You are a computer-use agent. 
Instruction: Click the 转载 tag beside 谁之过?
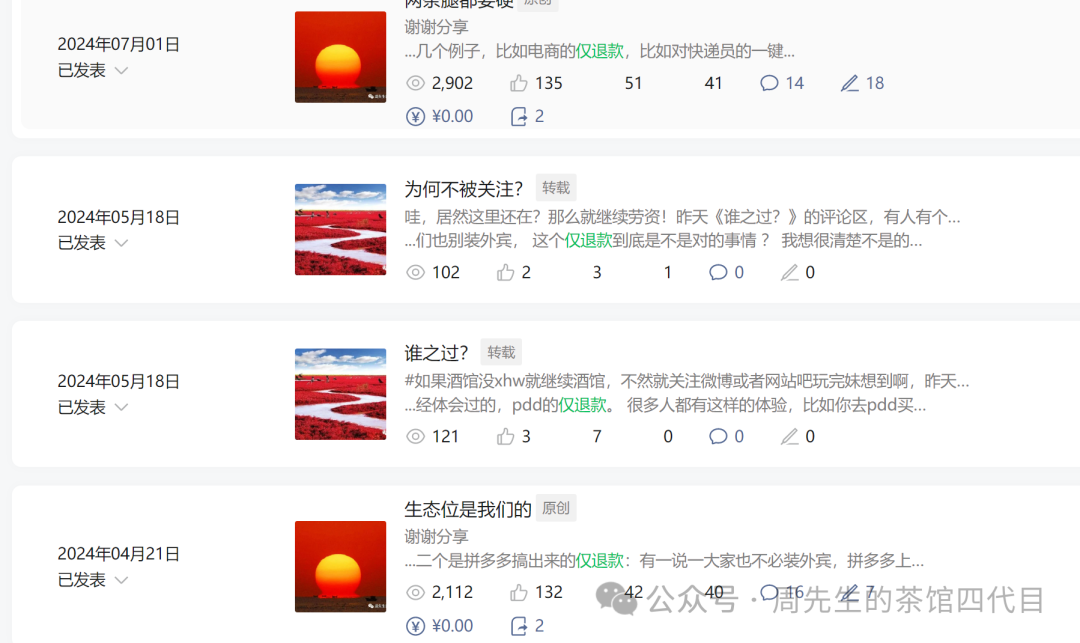[501, 352]
